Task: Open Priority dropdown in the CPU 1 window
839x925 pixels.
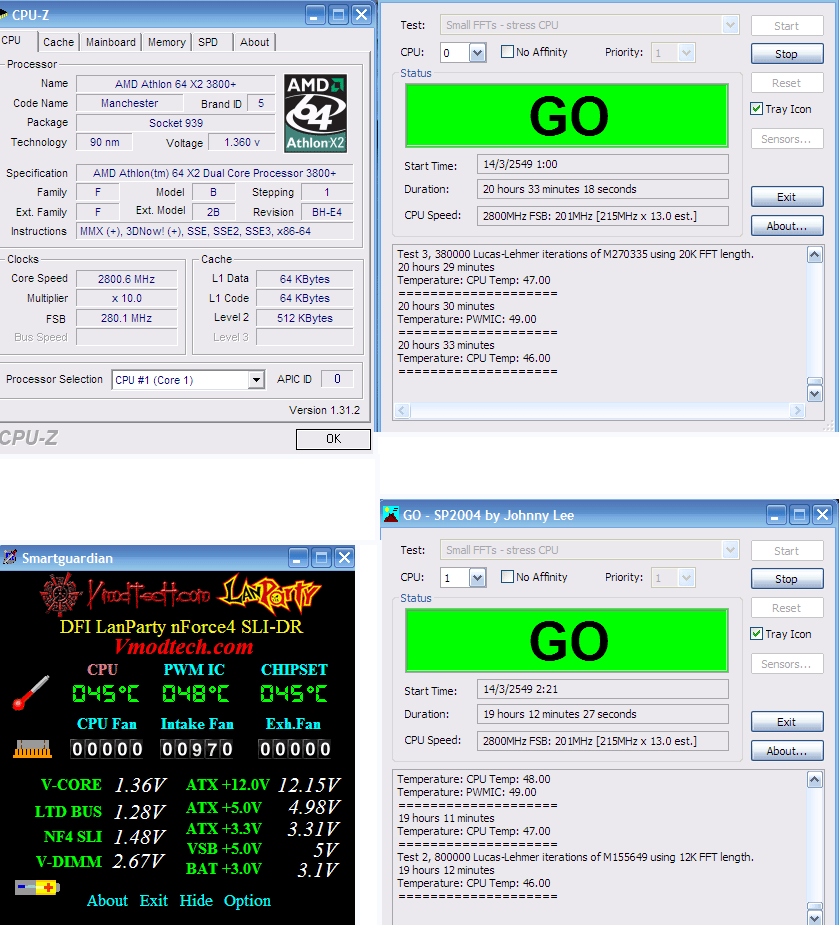Action: click(x=686, y=578)
